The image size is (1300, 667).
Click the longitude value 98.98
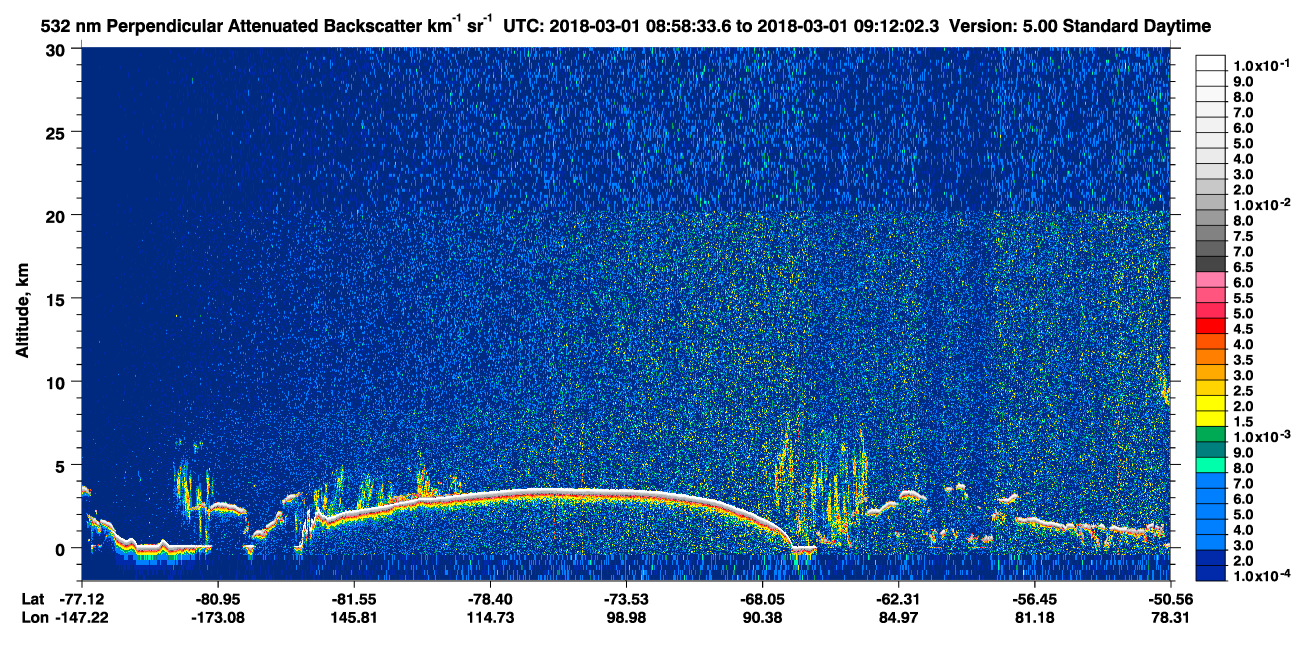(625, 617)
